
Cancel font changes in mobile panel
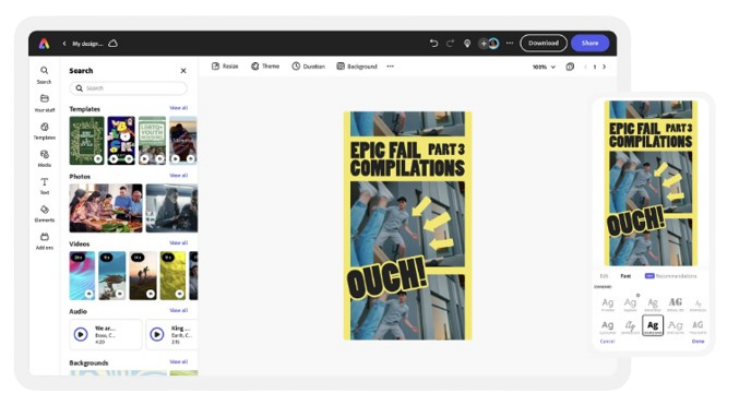click(x=607, y=341)
